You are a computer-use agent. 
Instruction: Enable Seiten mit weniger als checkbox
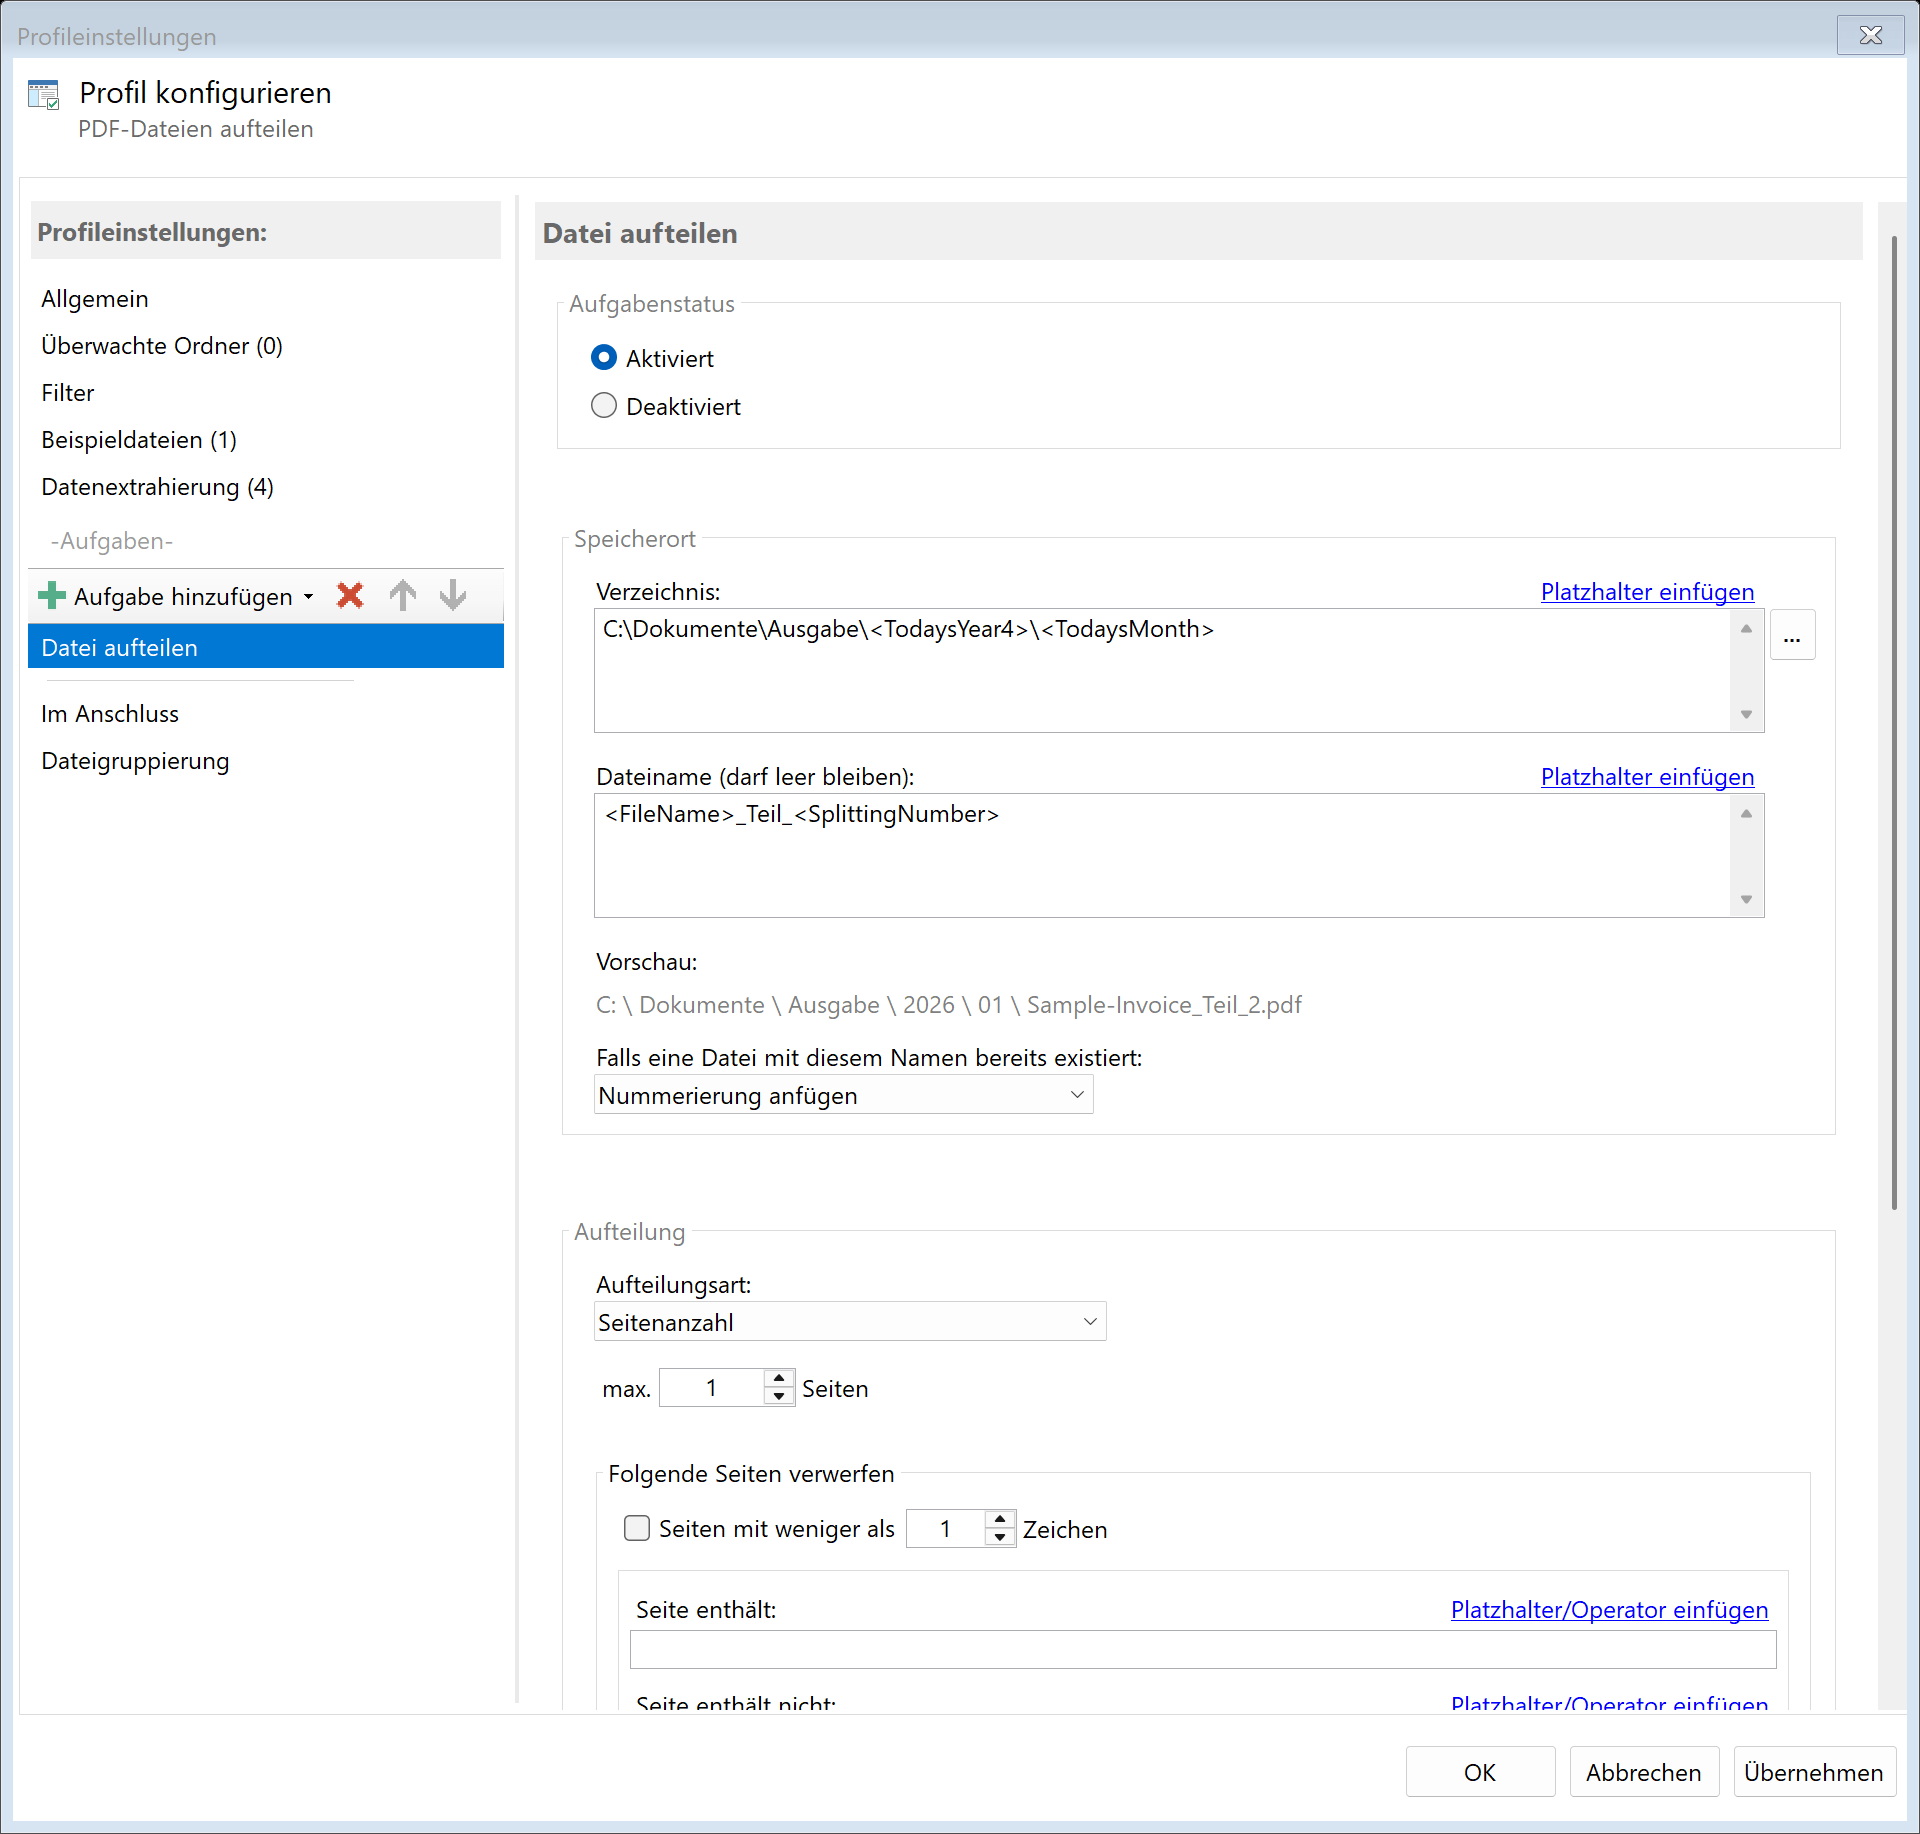636,1528
